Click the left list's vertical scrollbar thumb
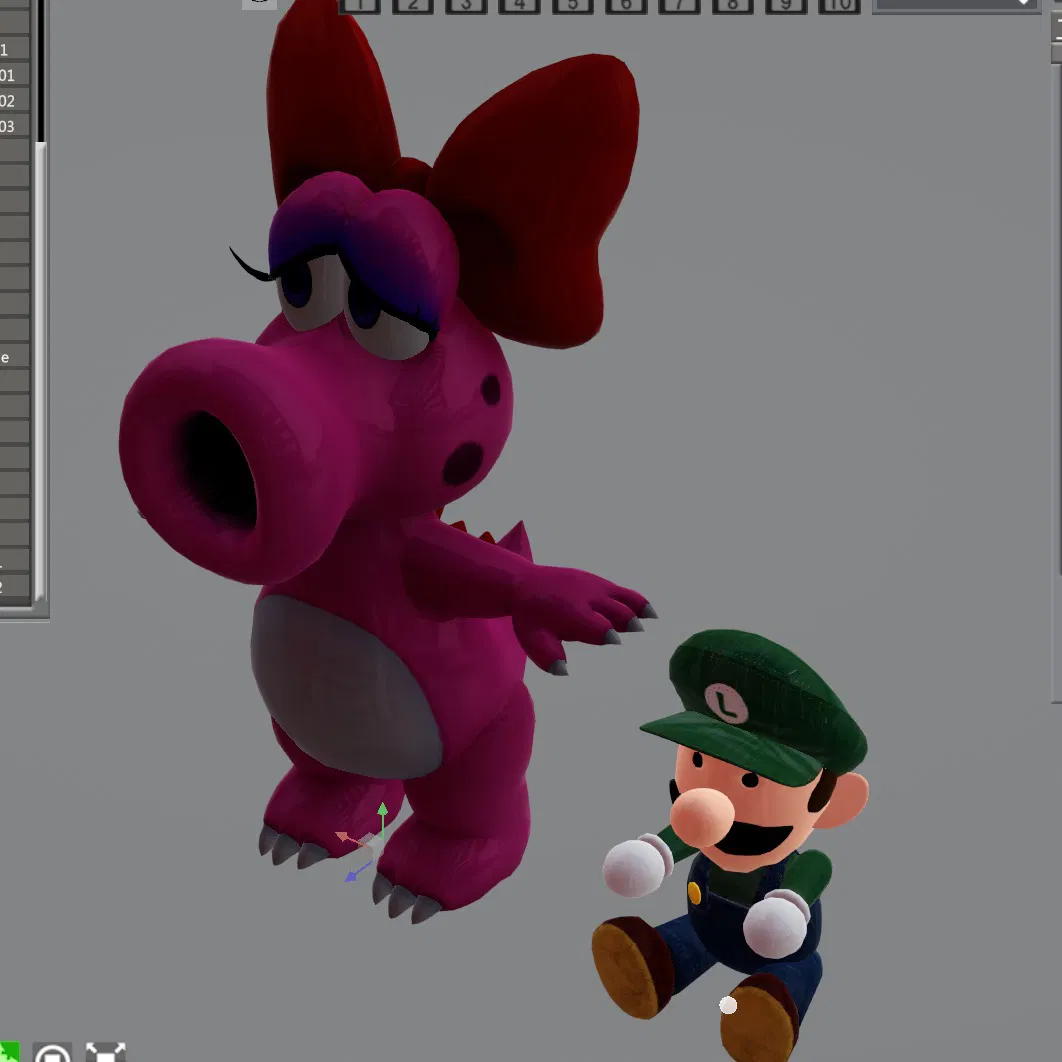 [41, 371]
